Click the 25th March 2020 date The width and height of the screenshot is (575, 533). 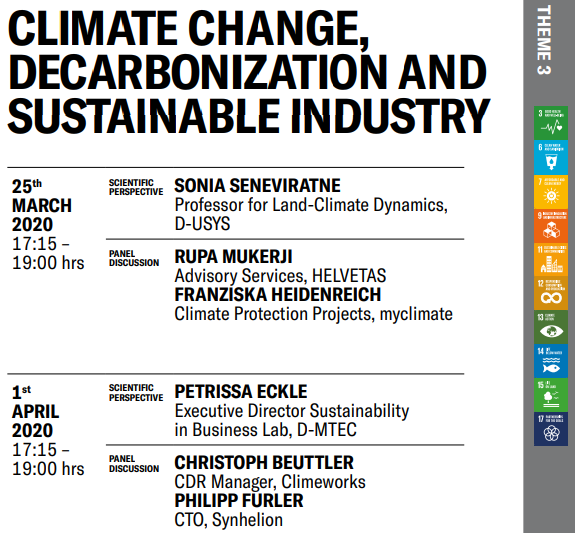click(41, 205)
